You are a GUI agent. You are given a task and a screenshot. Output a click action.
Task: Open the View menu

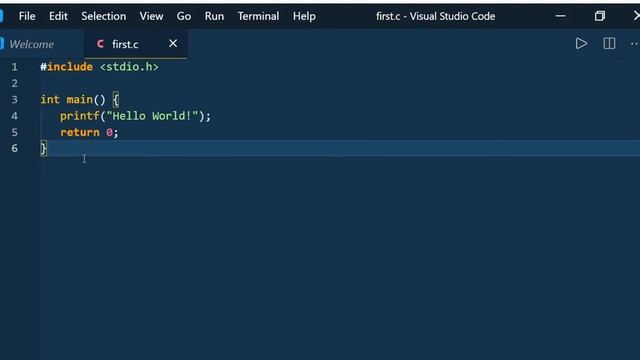(151, 16)
